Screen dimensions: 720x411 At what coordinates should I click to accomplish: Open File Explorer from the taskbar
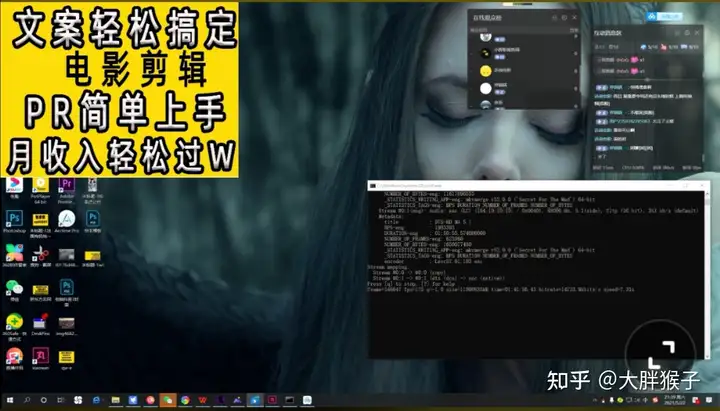[116, 400]
